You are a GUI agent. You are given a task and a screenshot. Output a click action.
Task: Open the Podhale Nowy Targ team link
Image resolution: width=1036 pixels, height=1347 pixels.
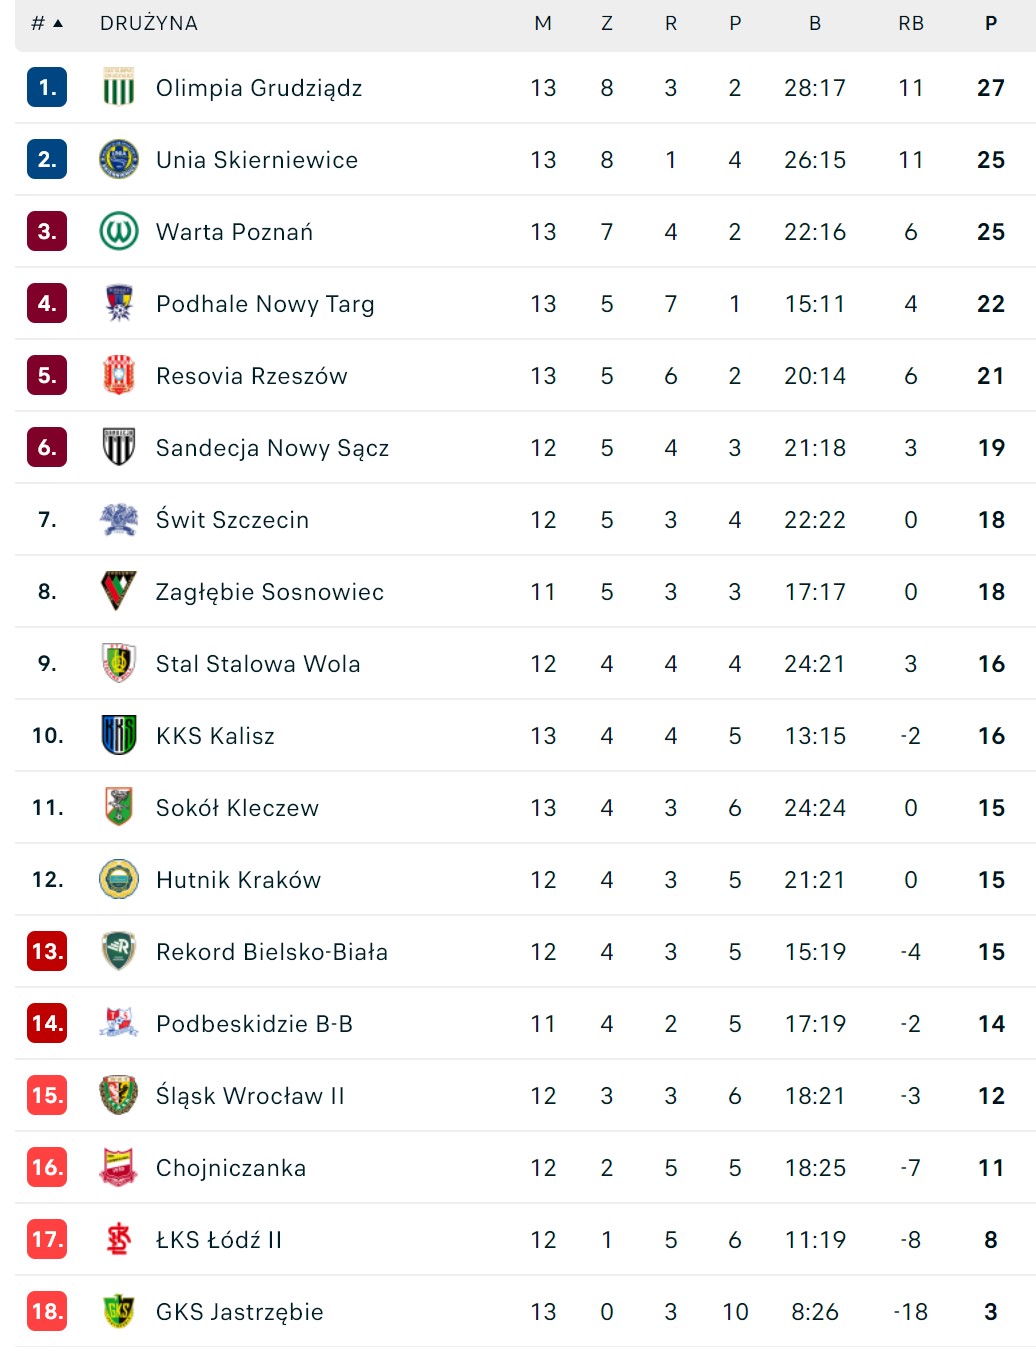point(265,304)
